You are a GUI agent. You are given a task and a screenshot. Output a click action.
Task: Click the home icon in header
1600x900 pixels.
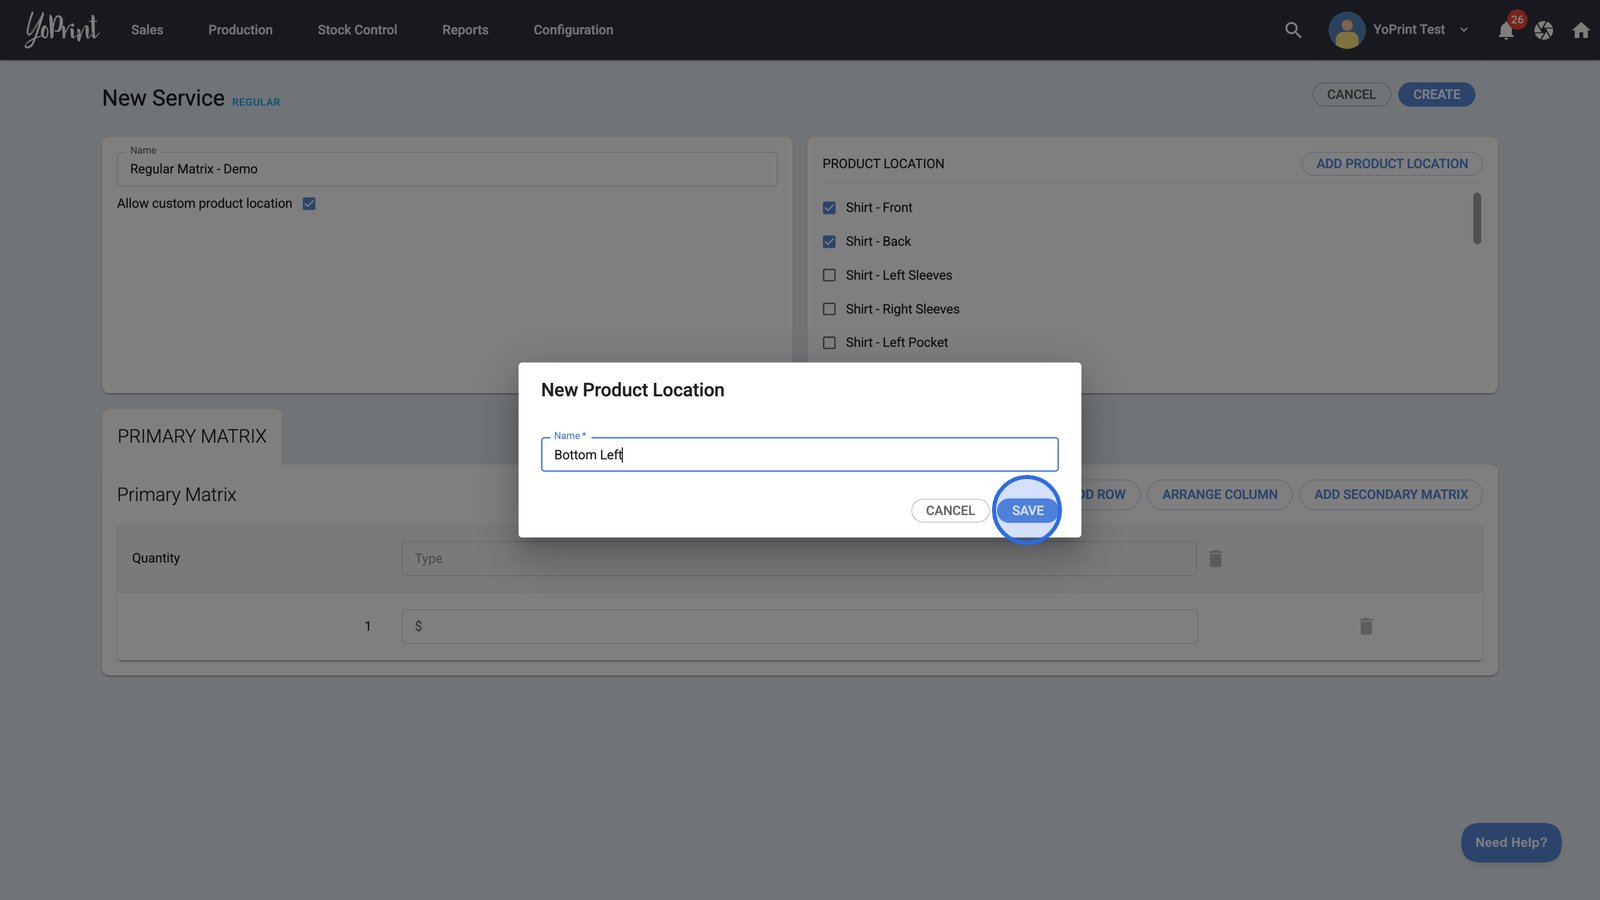[1581, 31]
